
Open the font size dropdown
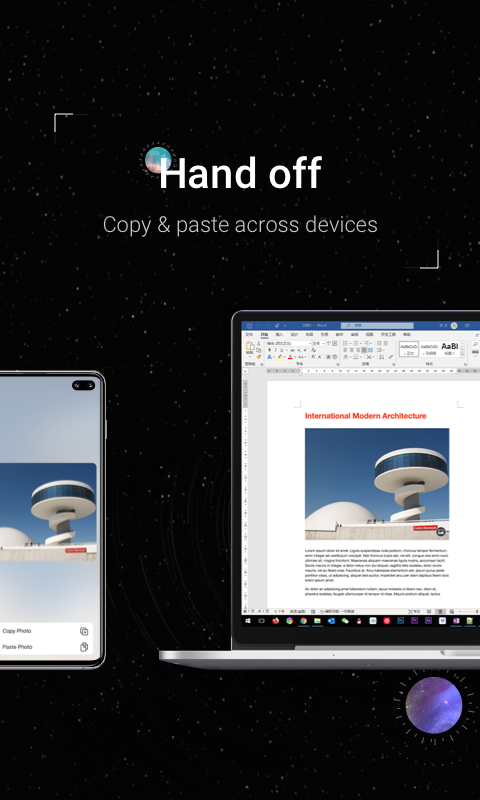click(x=318, y=343)
